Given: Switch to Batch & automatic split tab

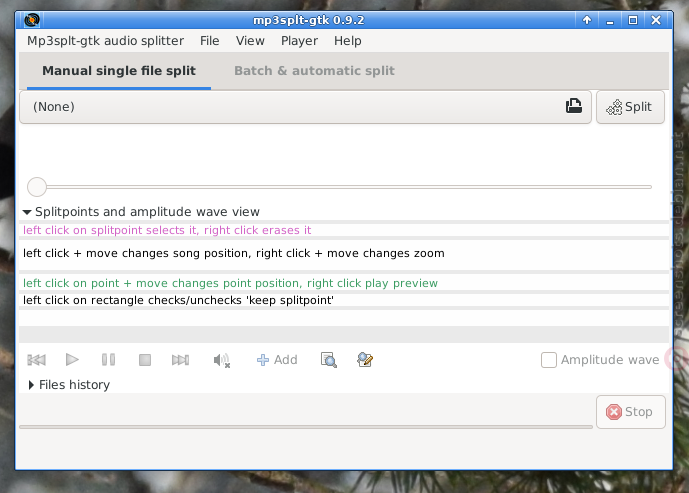Looking at the screenshot, I should point(314,71).
